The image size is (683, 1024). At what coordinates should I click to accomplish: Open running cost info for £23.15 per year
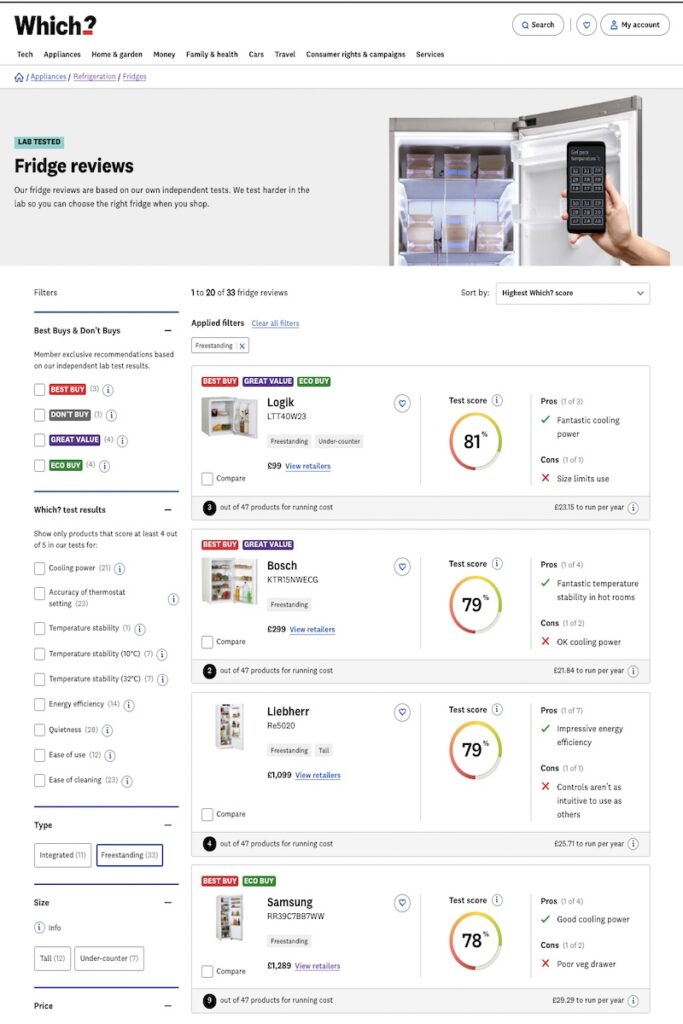coord(633,508)
